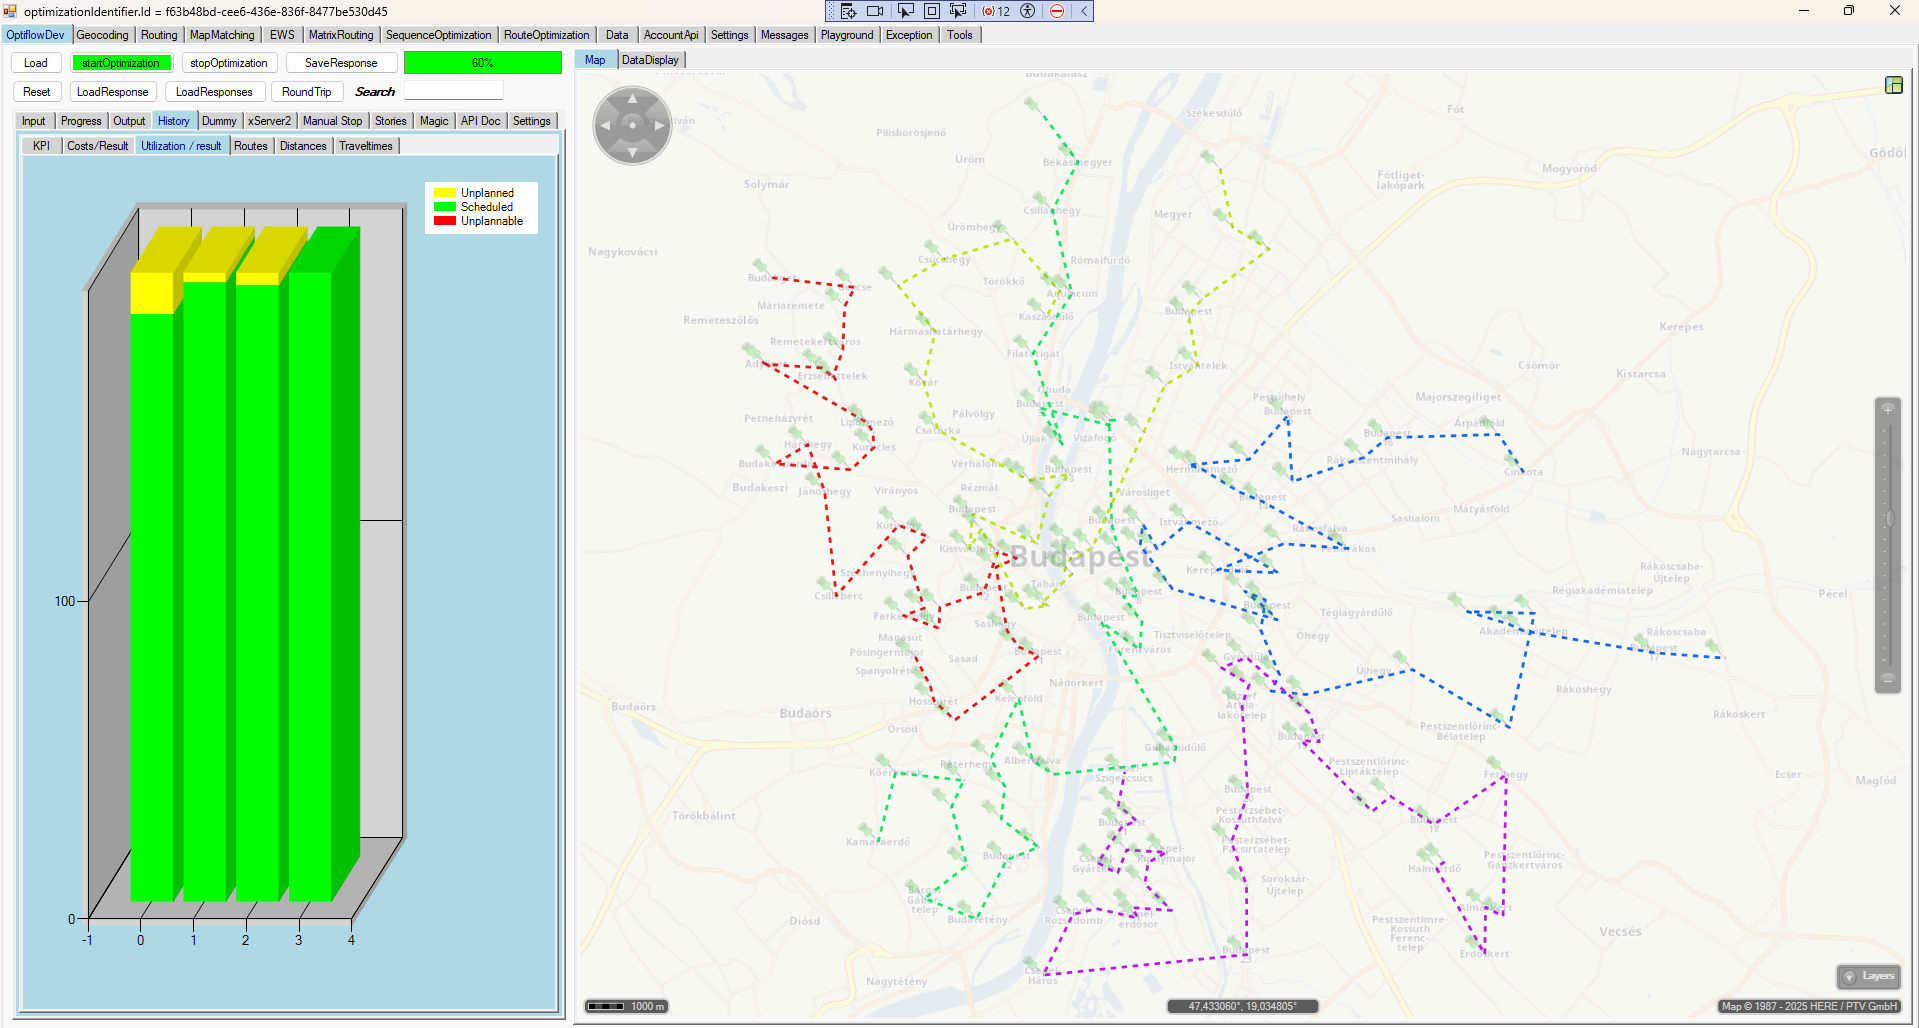The image size is (1919, 1028).
Task: Collapse the debug toolbar with chevron
Action: coord(1083,11)
